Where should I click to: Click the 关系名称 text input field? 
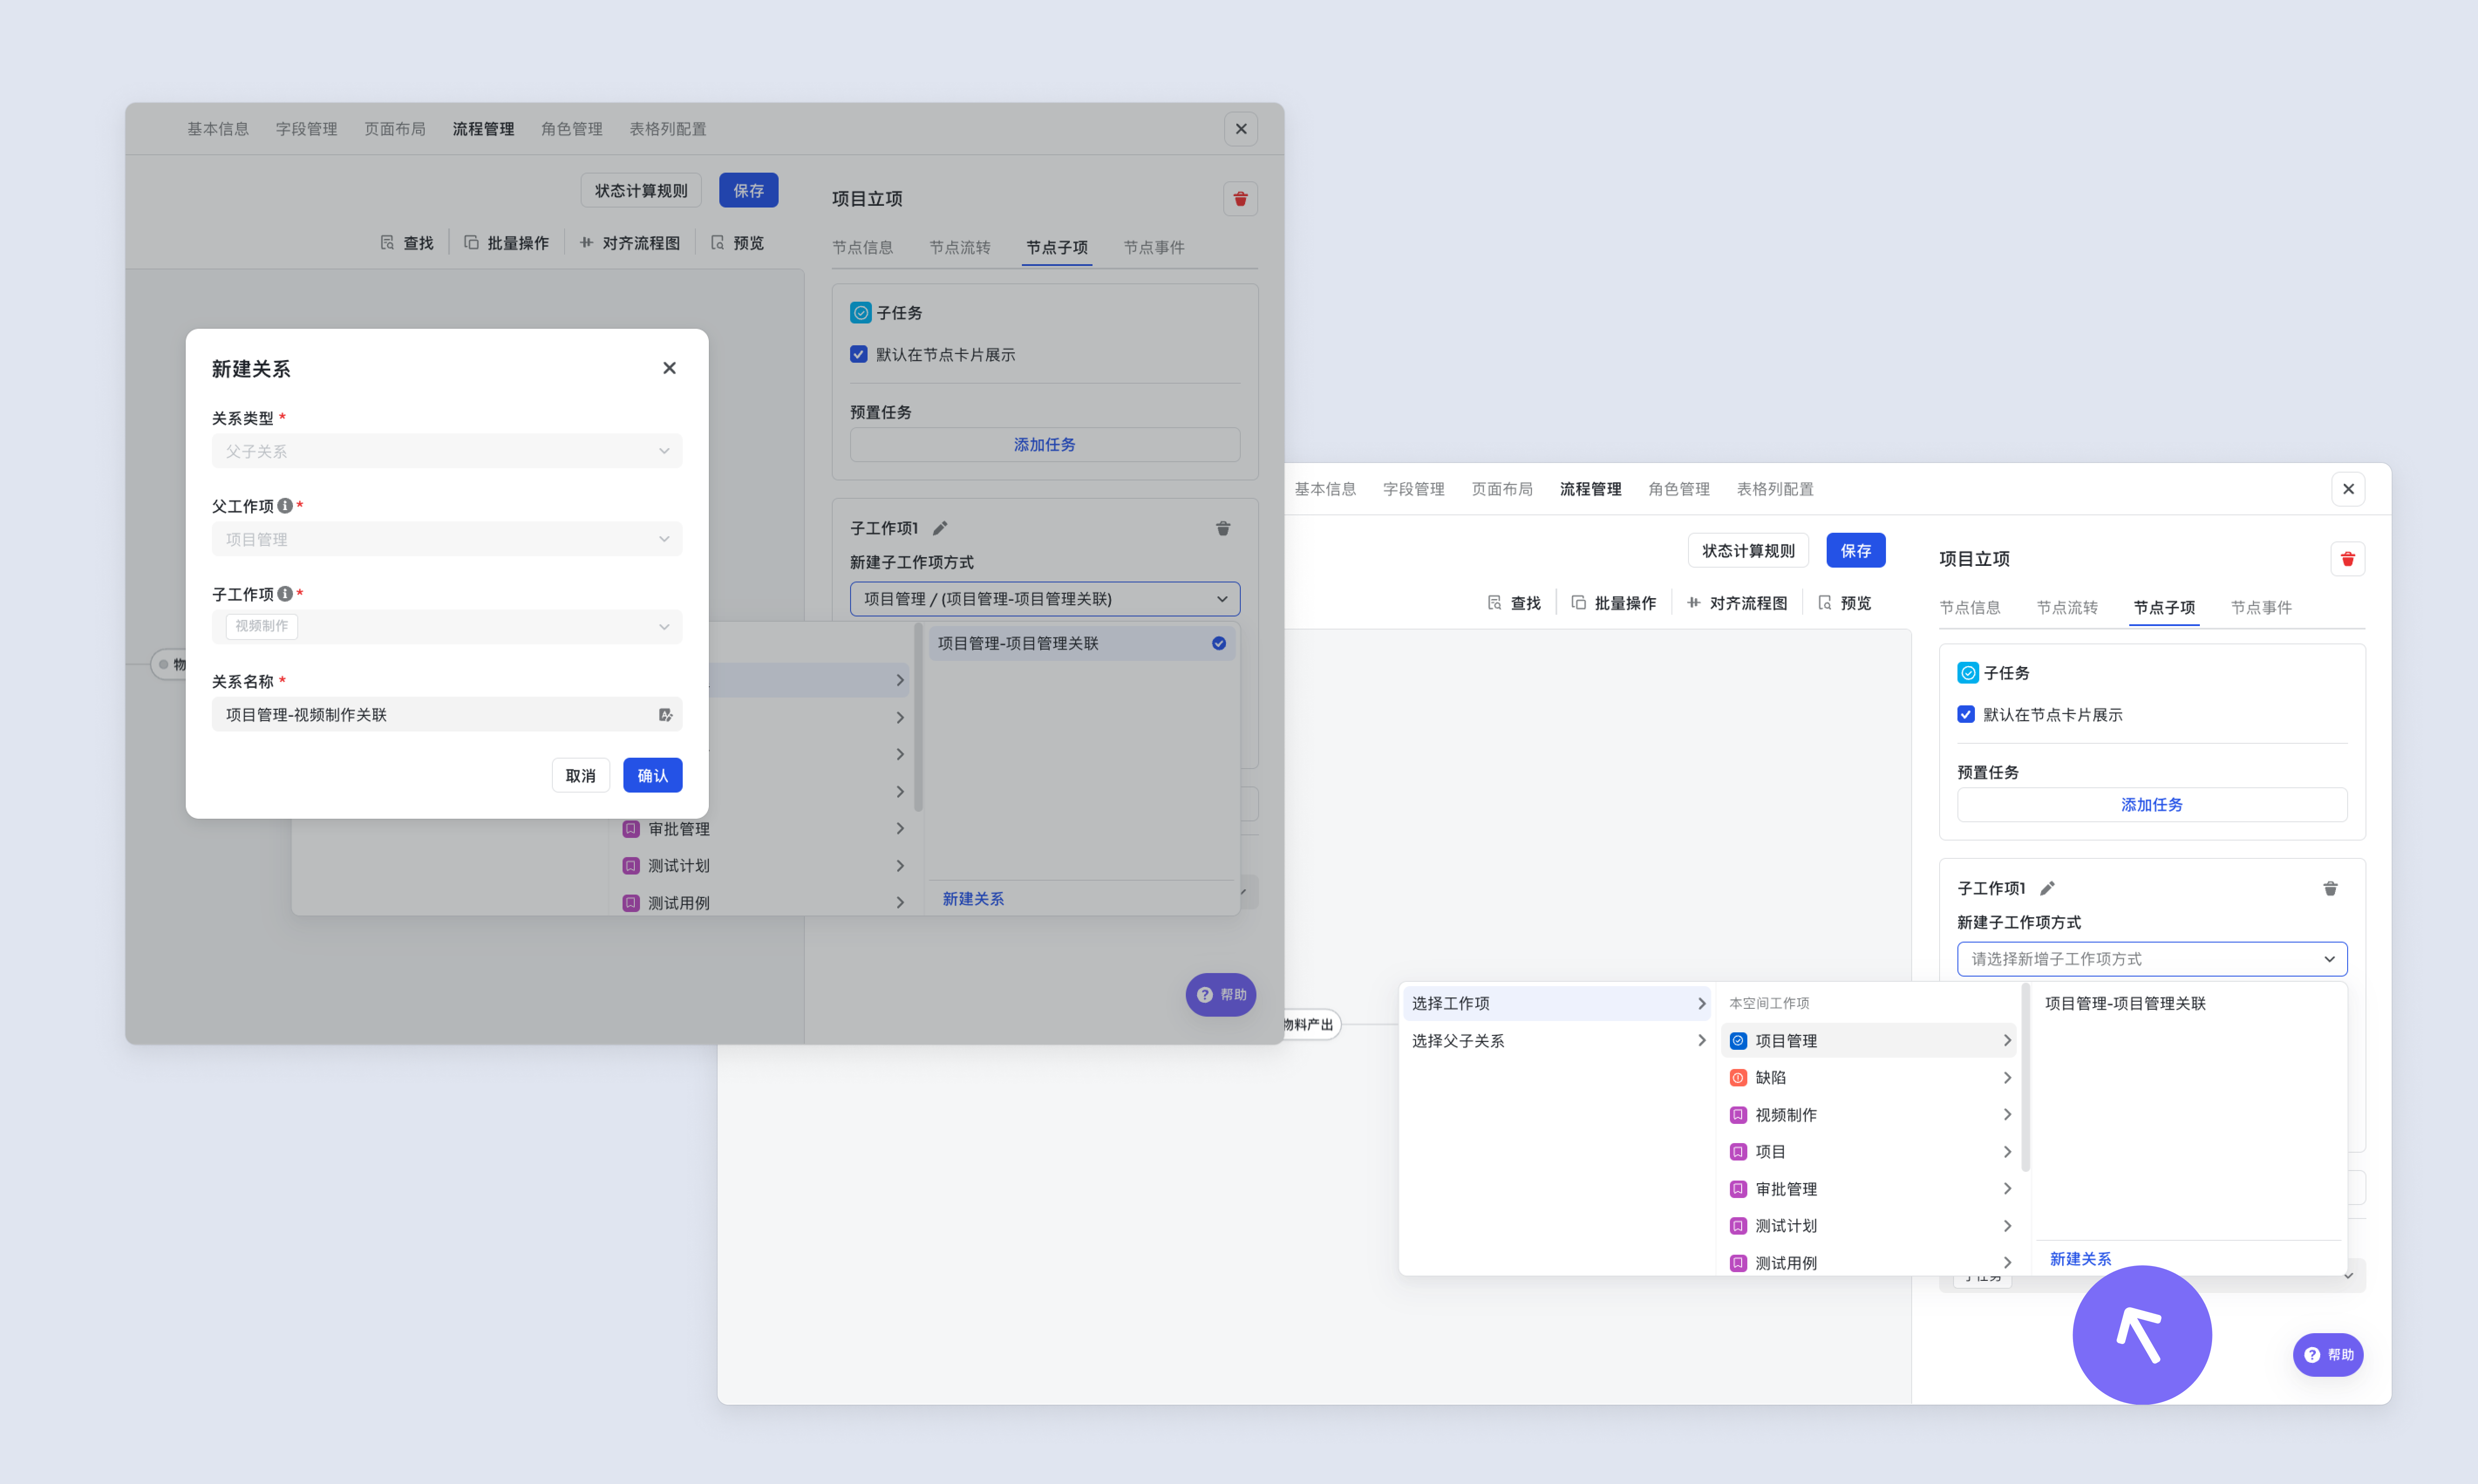pyautogui.click(x=447, y=715)
